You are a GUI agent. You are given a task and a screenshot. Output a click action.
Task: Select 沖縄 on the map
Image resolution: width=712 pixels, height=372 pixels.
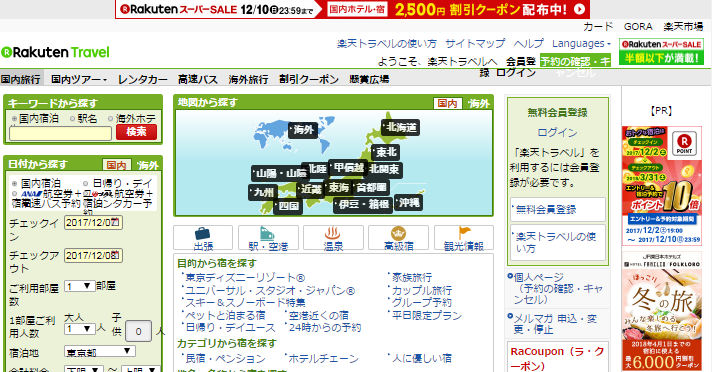(x=408, y=202)
